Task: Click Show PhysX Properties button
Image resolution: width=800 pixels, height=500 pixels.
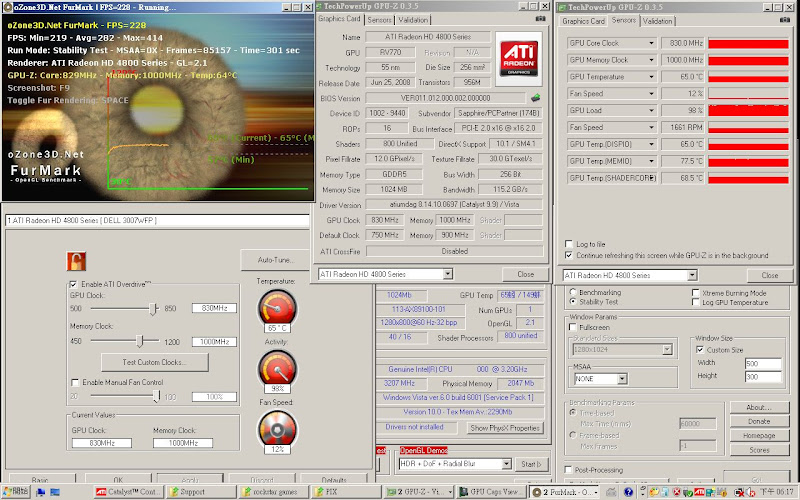Action: [504, 428]
